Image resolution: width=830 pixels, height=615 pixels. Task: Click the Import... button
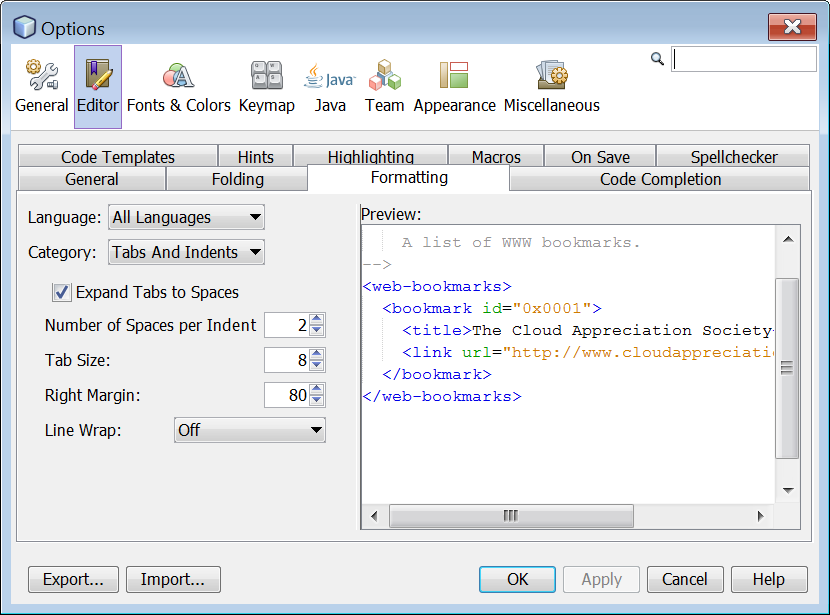tap(173, 579)
